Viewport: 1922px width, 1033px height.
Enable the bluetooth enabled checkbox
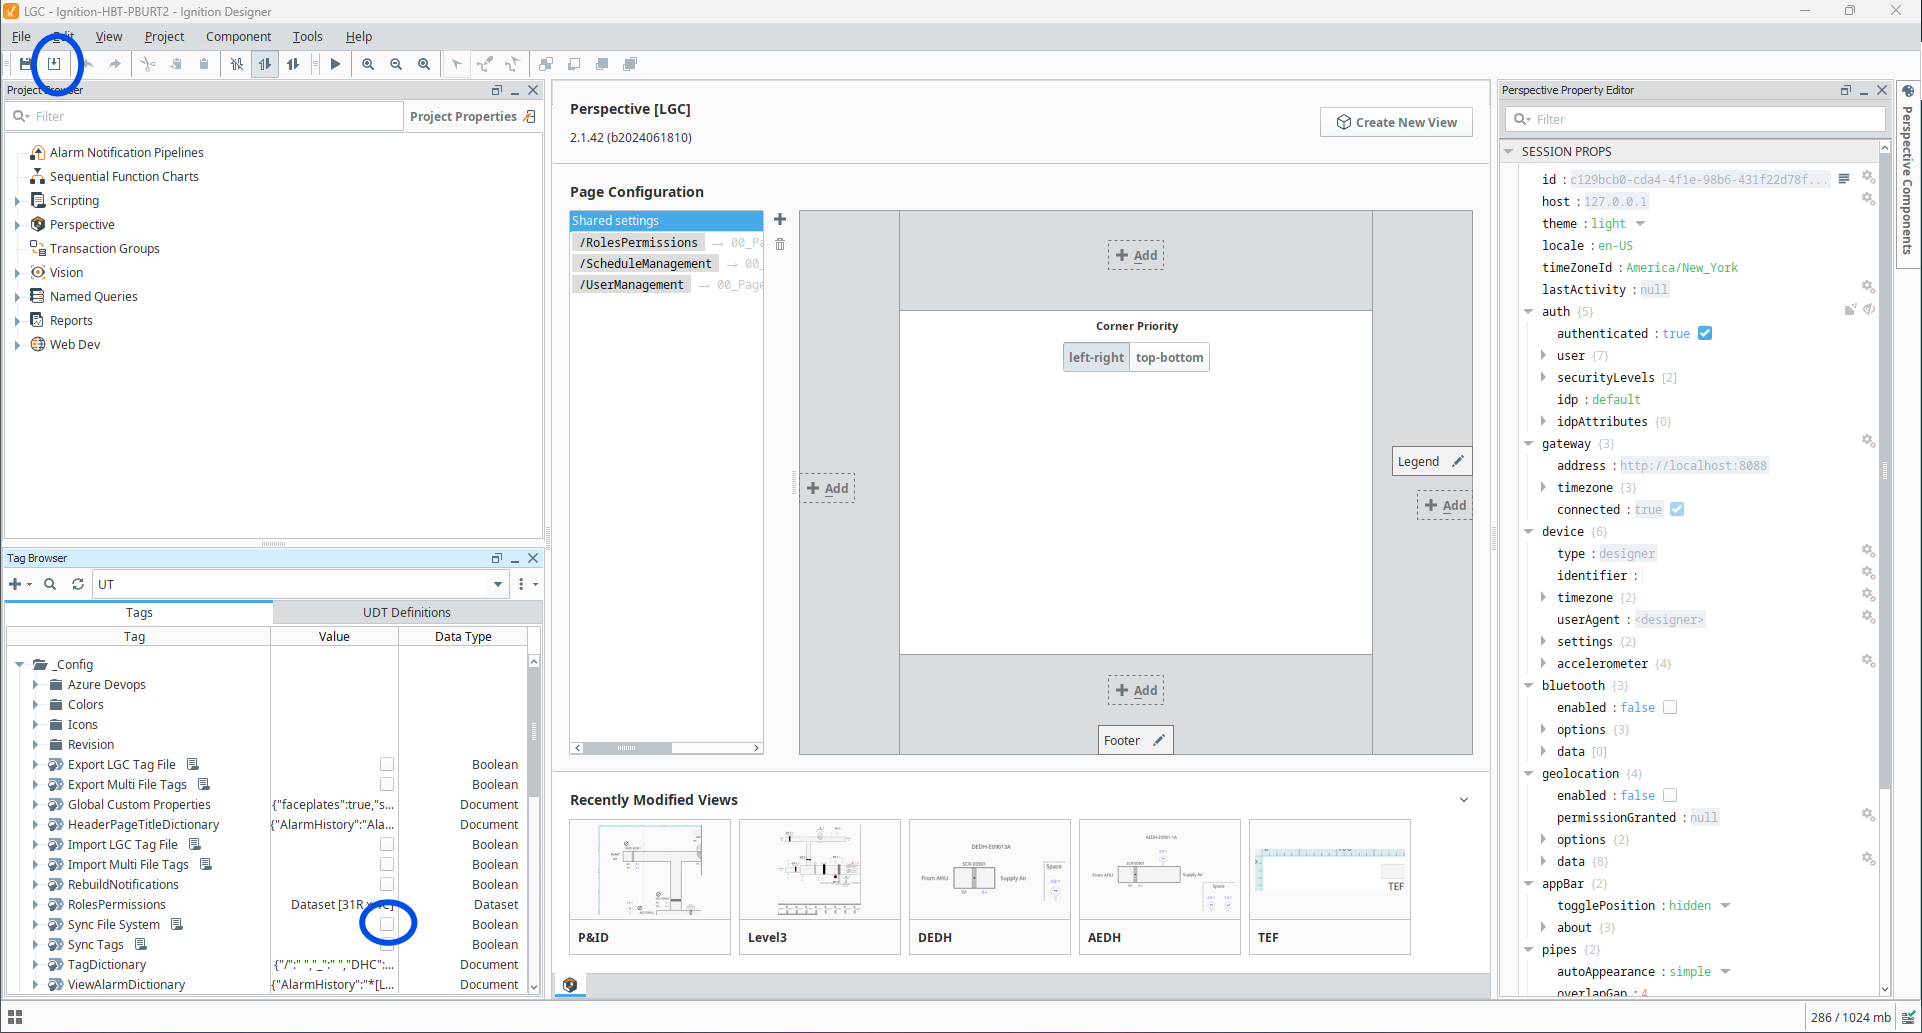[x=1670, y=708]
